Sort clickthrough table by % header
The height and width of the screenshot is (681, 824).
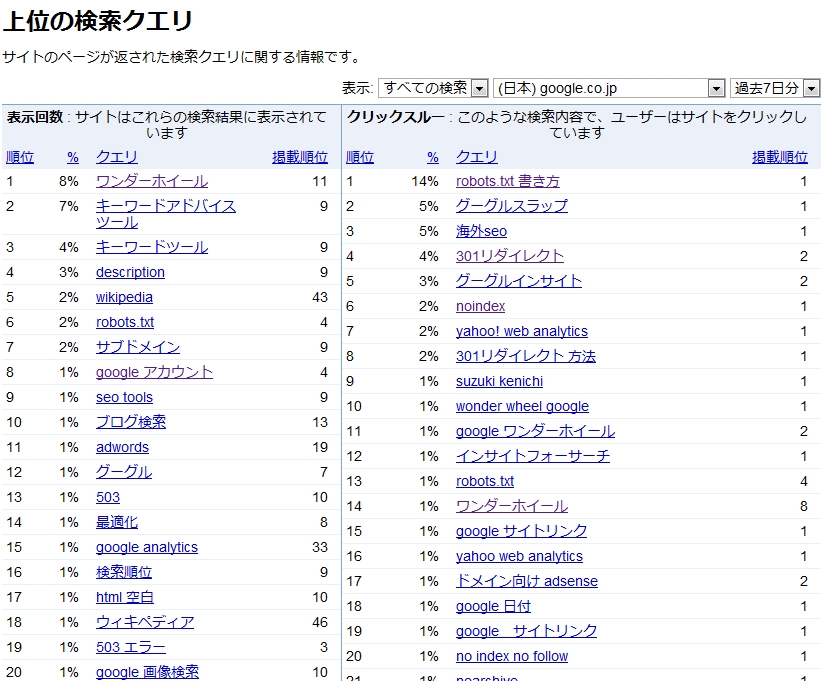coord(432,157)
